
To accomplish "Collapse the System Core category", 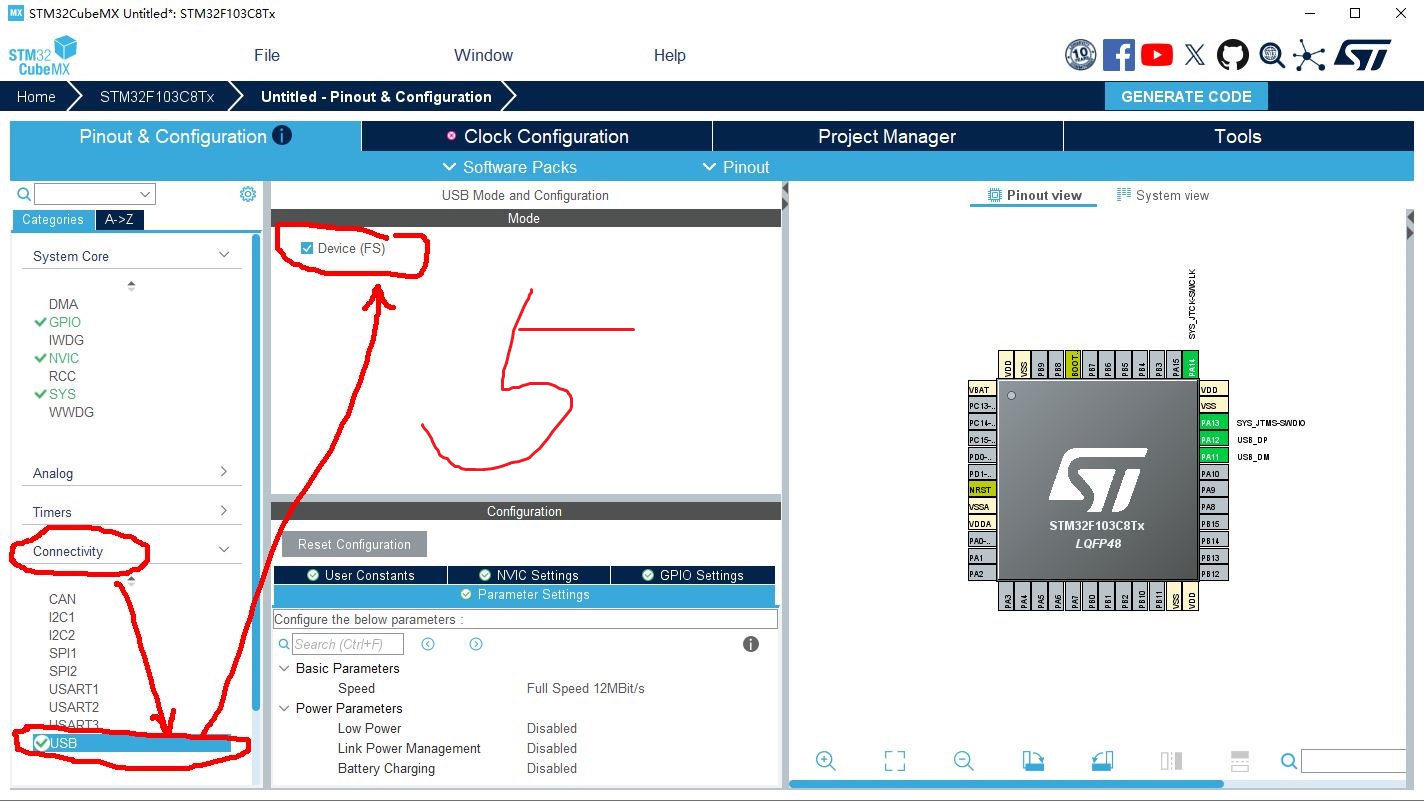I will [x=224, y=255].
